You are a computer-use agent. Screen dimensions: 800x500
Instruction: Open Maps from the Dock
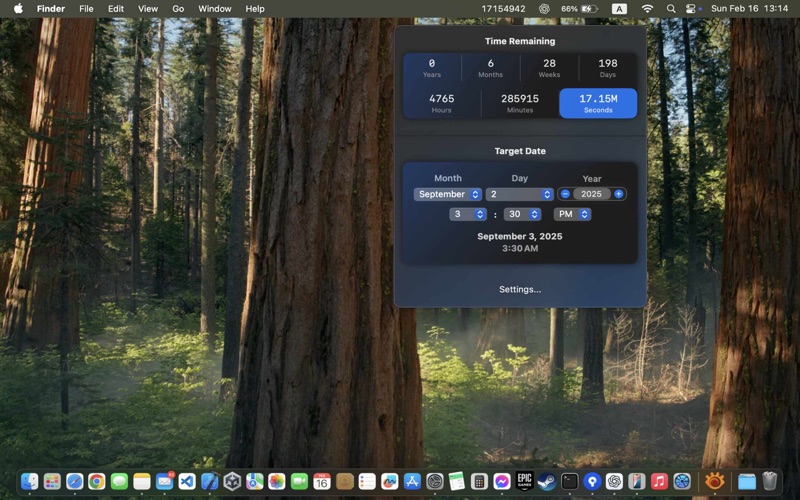click(255, 481)
